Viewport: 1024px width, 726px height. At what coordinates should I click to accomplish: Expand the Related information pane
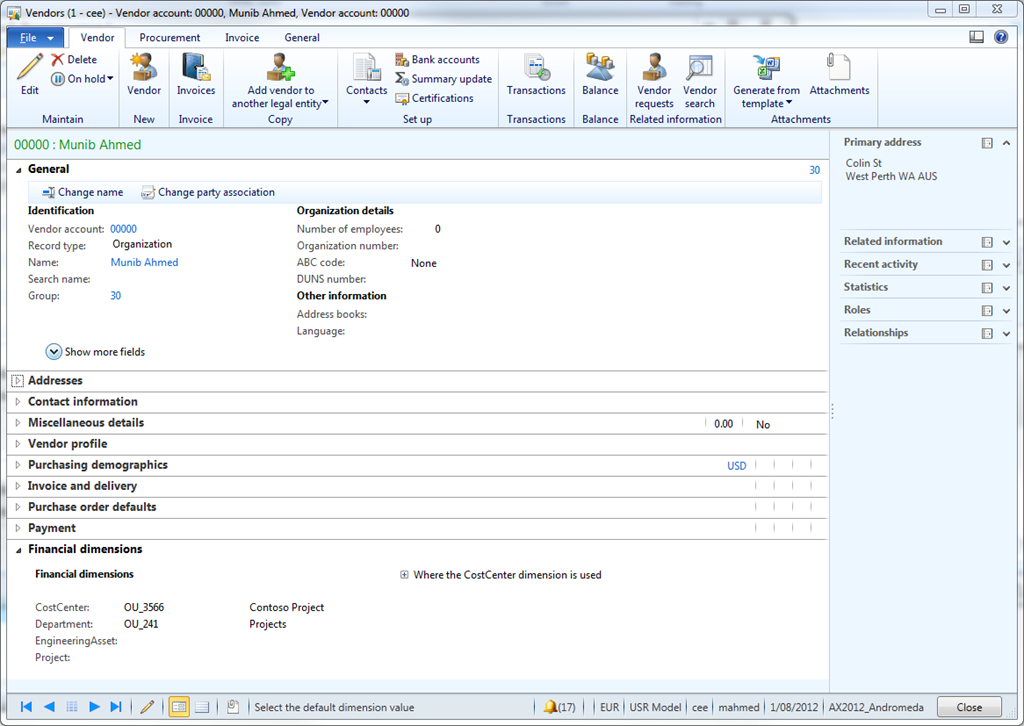click(x=1006, y=242)
